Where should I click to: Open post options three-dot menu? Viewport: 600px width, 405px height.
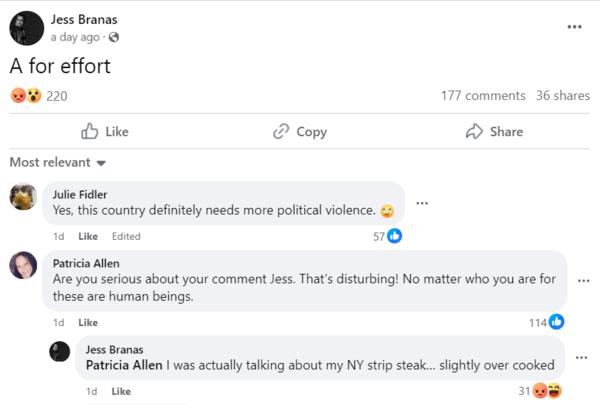tap(574, 27)
